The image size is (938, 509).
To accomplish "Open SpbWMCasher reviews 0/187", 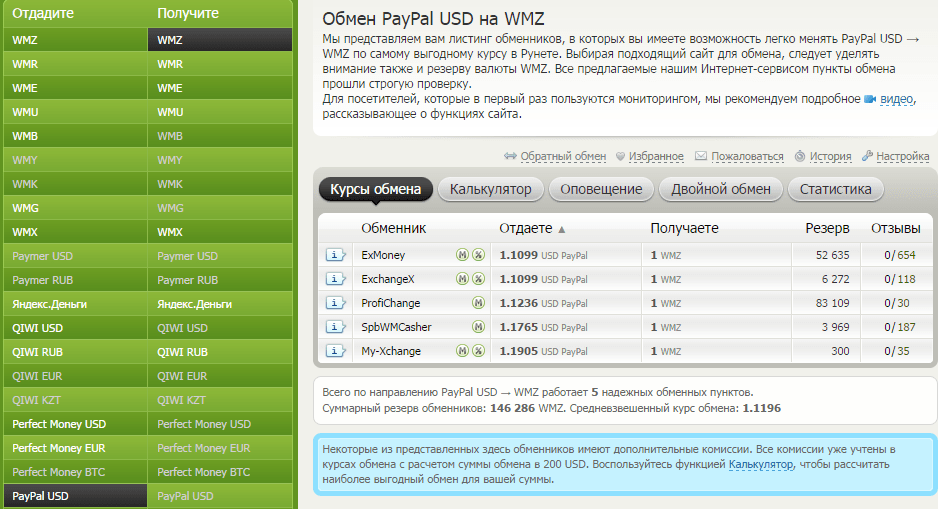I will click(x=900, y=327).
